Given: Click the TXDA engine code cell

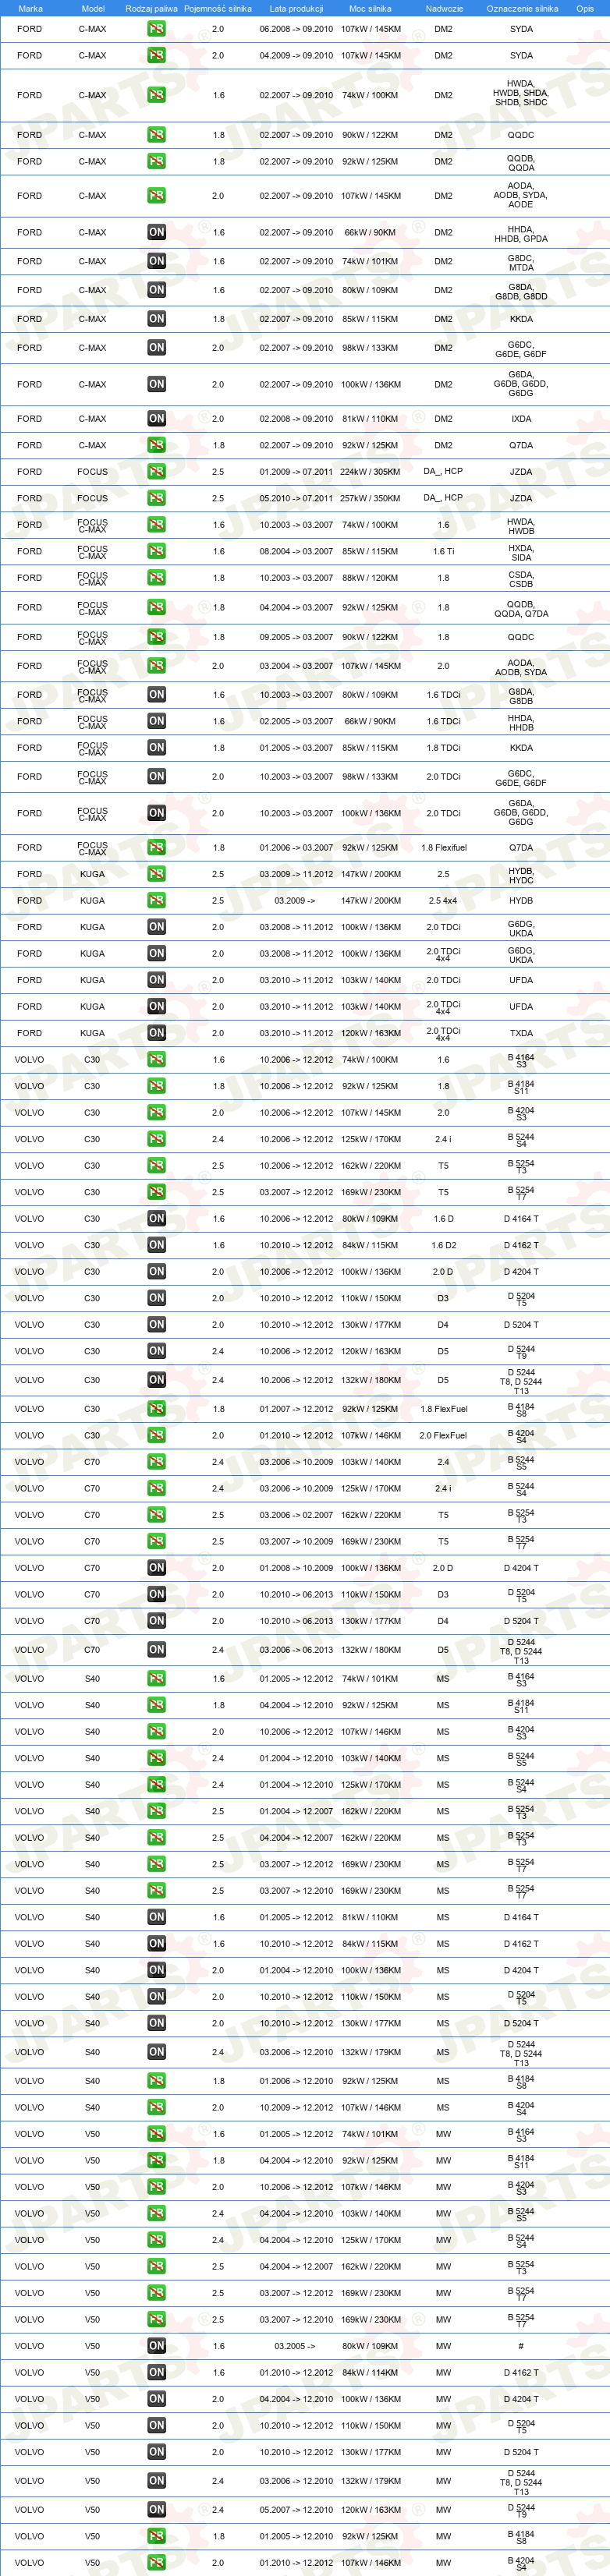Looking at the screenshot, I should point(521,1033).
